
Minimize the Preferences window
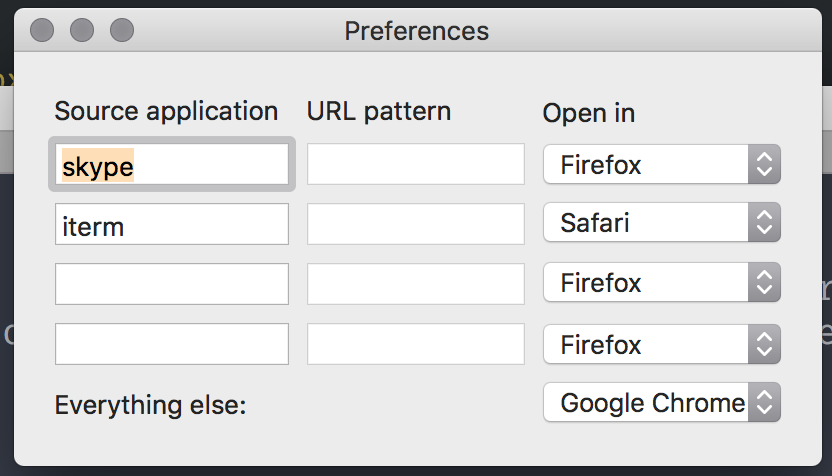point(82,31)
